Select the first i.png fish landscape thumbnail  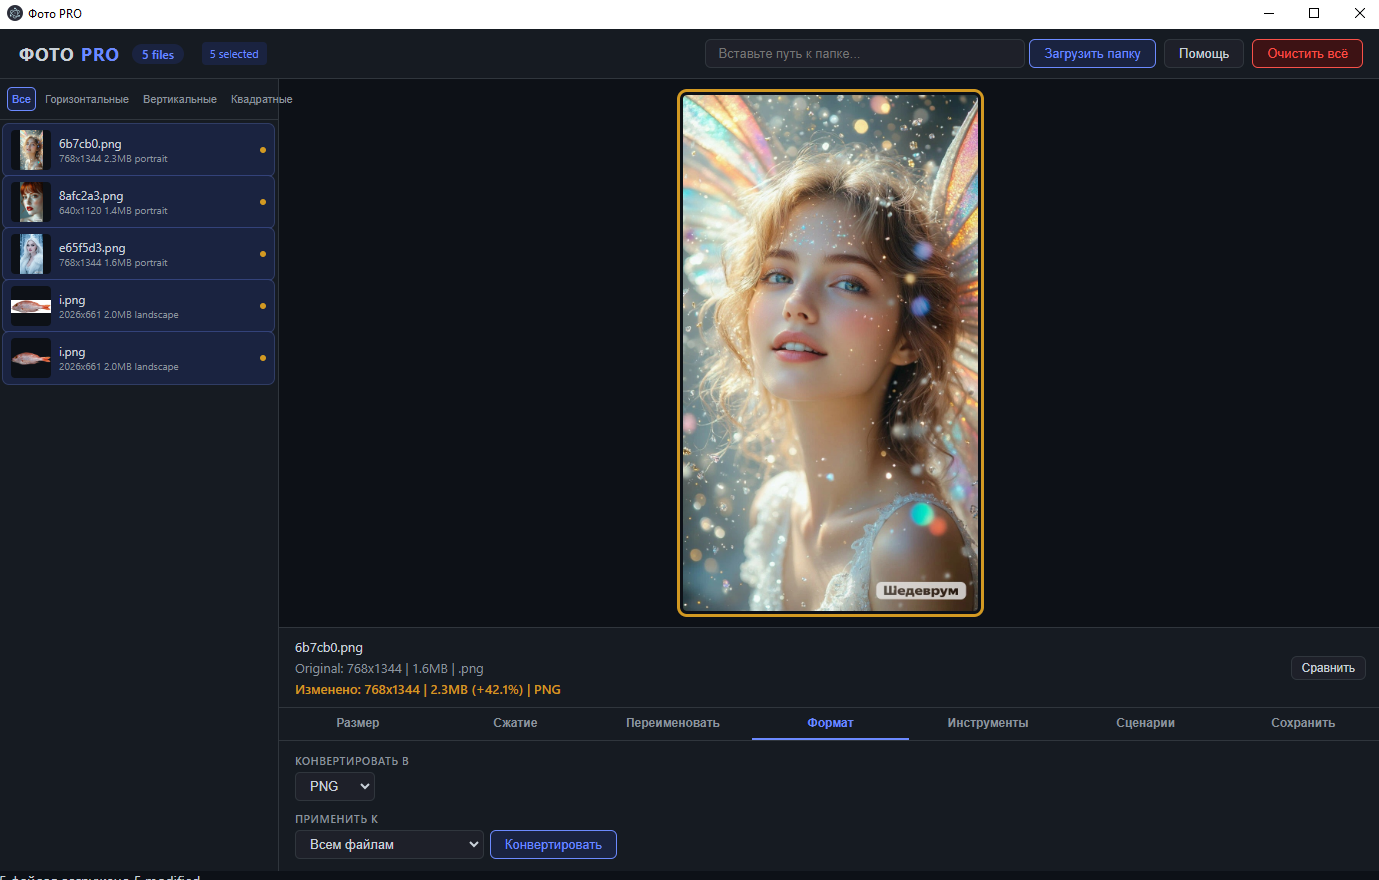point(31,306)
